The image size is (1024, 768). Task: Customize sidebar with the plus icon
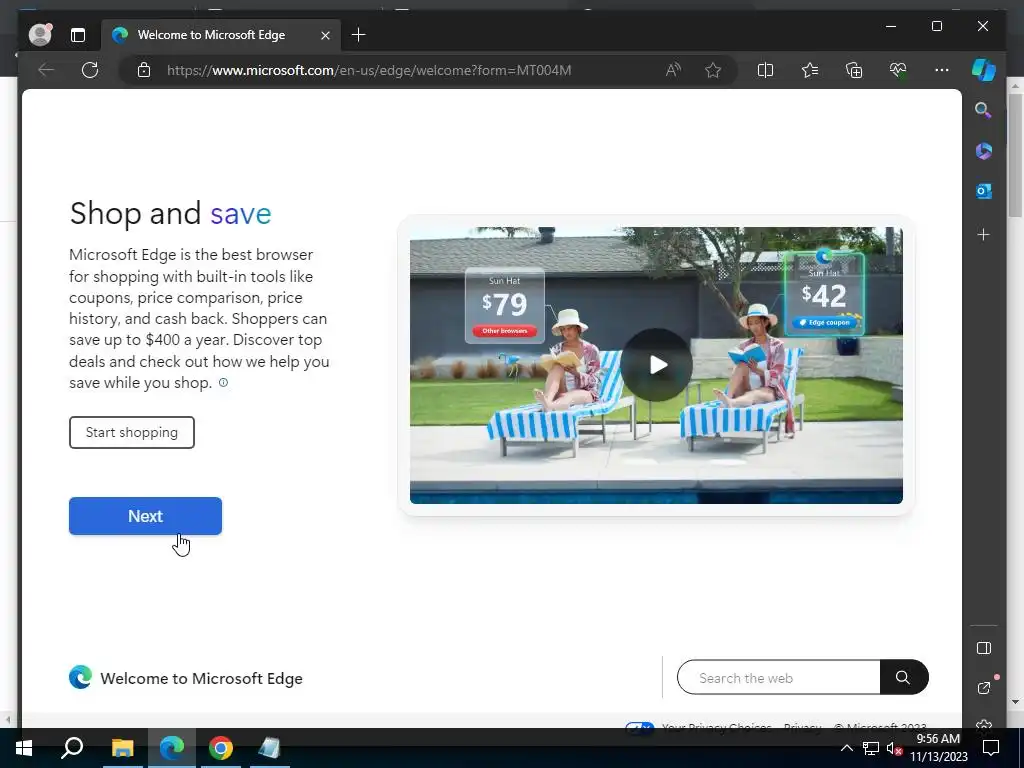click(x=984, y=234)
